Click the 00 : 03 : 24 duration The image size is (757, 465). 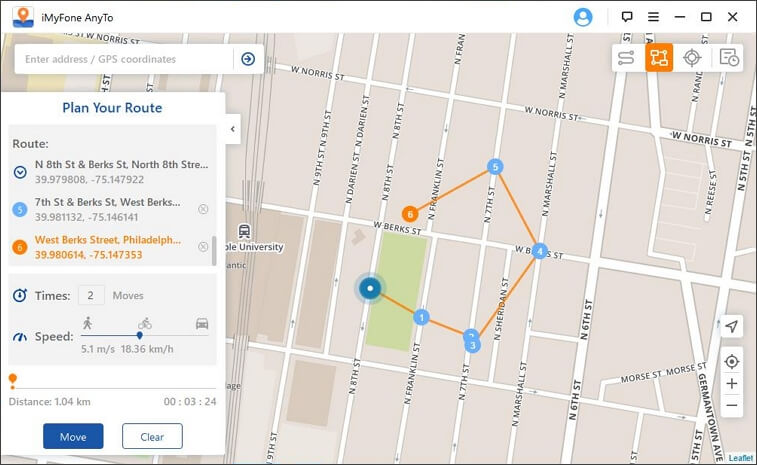[190, 401]
